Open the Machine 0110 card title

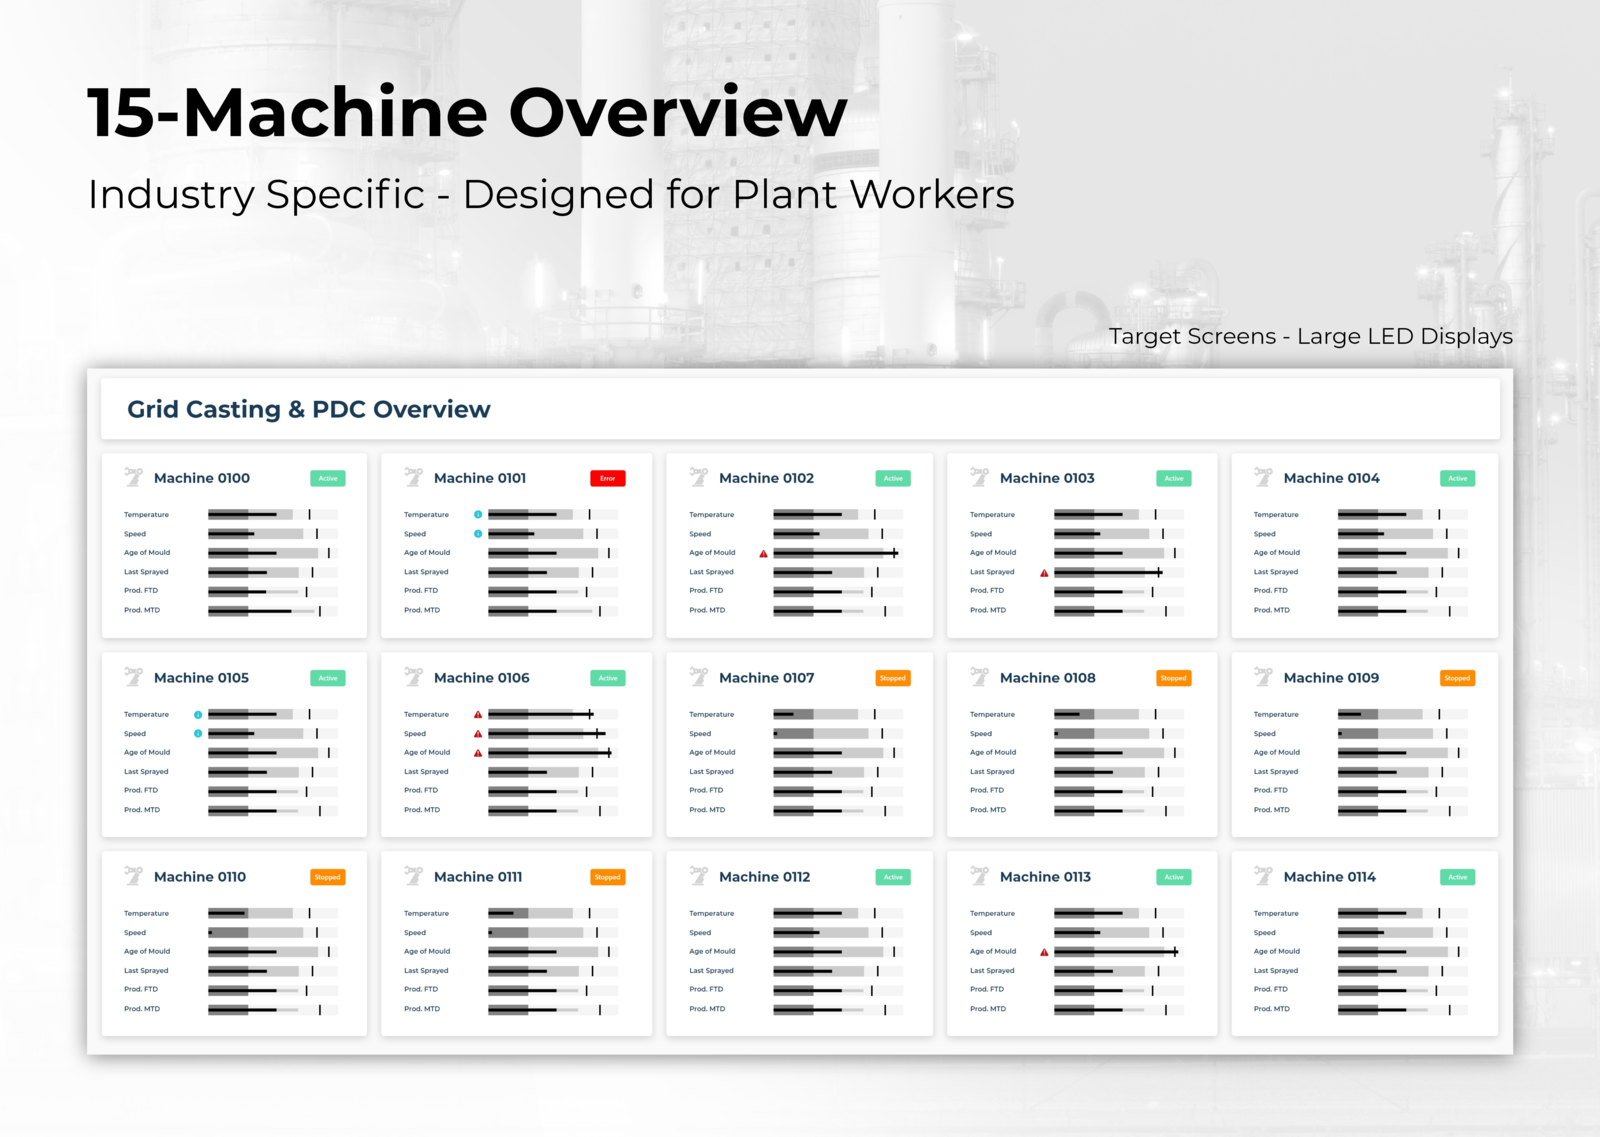pos(199,877)
